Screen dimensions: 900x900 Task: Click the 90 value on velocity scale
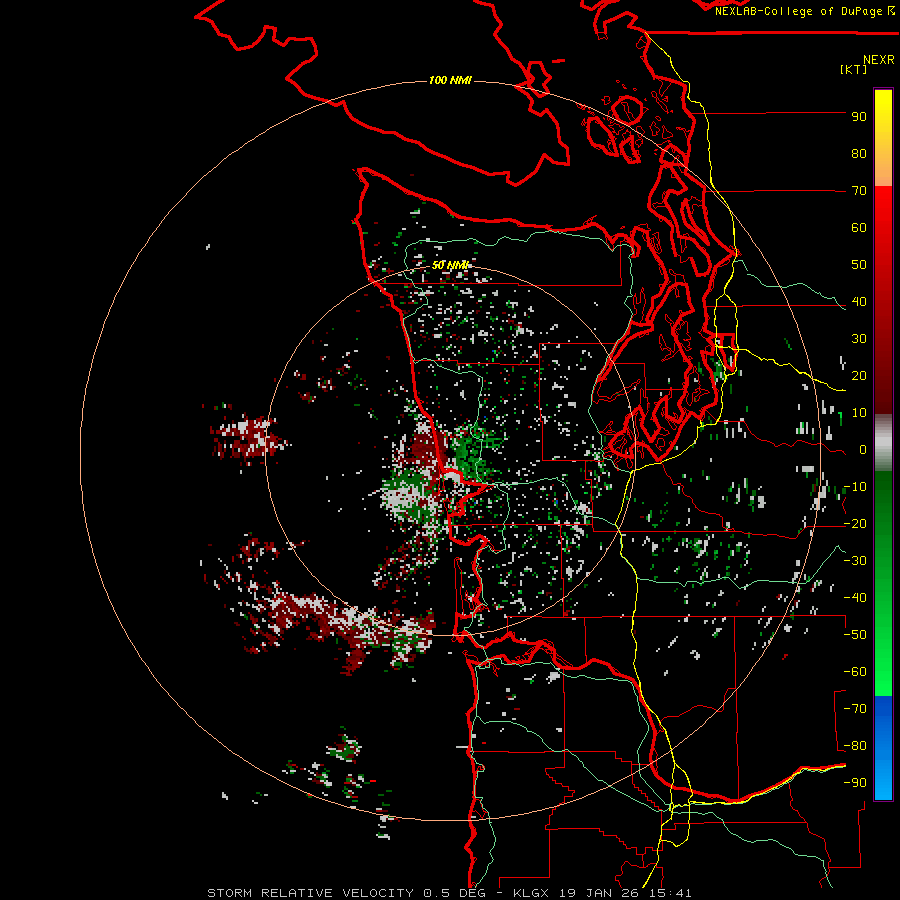pyautogui.click(x=859, y=117)
